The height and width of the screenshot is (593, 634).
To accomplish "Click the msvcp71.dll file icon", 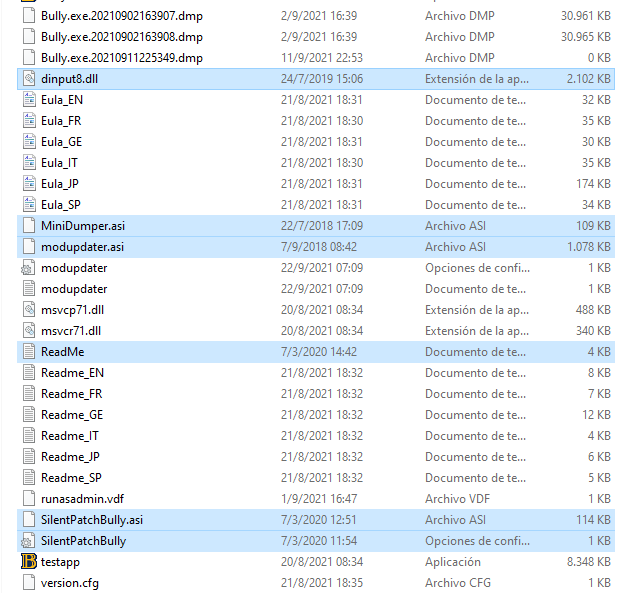I will click(x=29, y=310).
